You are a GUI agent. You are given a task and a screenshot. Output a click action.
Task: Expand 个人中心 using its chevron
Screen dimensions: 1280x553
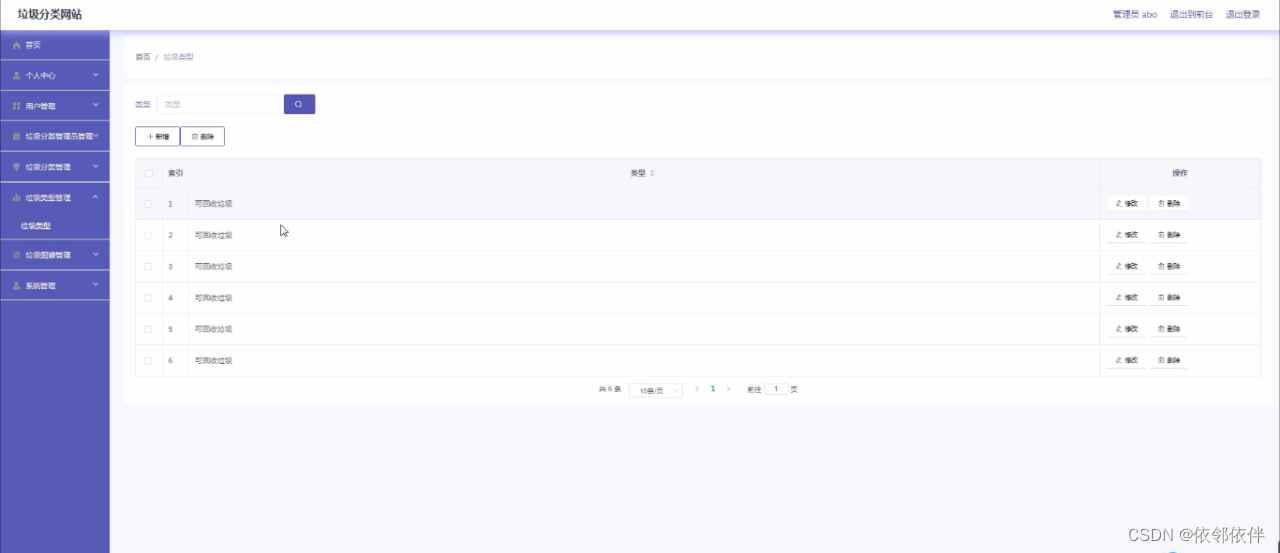(x=96, y=75)
